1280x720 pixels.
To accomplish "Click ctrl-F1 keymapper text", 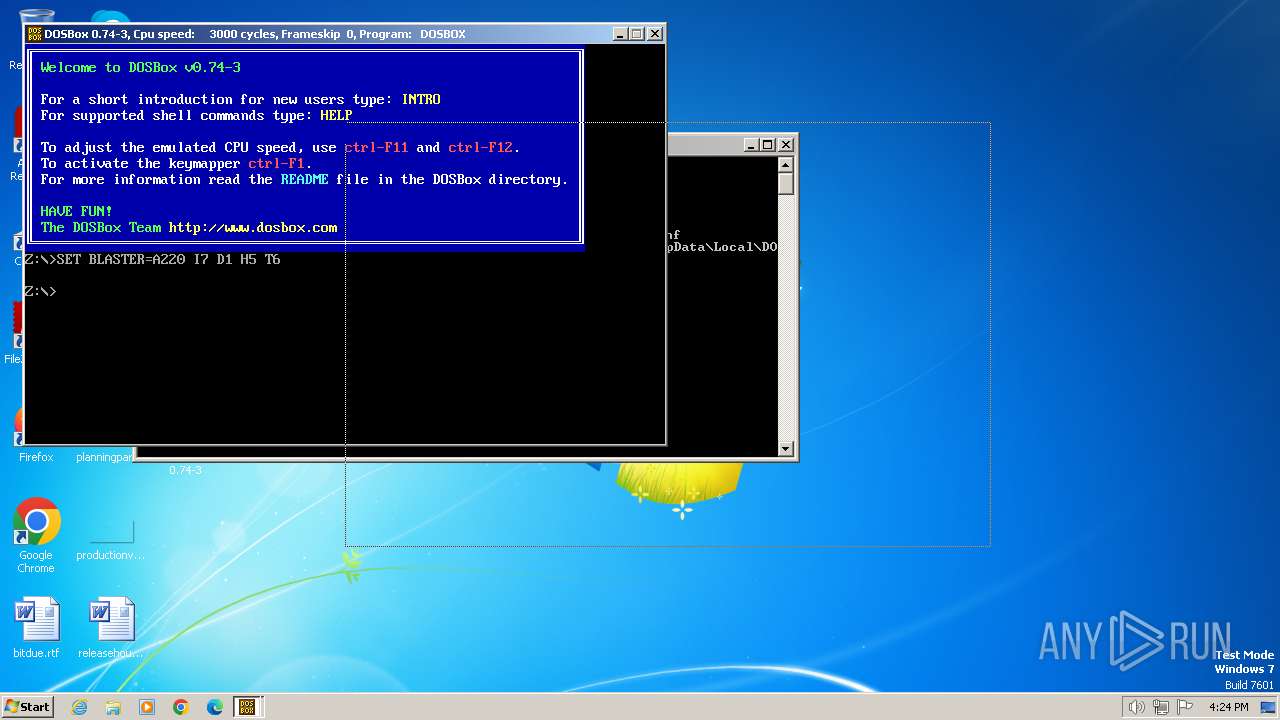I will click(277, 163).
